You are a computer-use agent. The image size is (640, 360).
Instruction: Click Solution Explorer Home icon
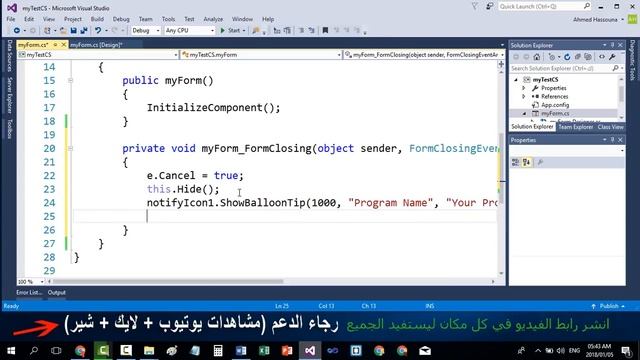pos(537,57)
